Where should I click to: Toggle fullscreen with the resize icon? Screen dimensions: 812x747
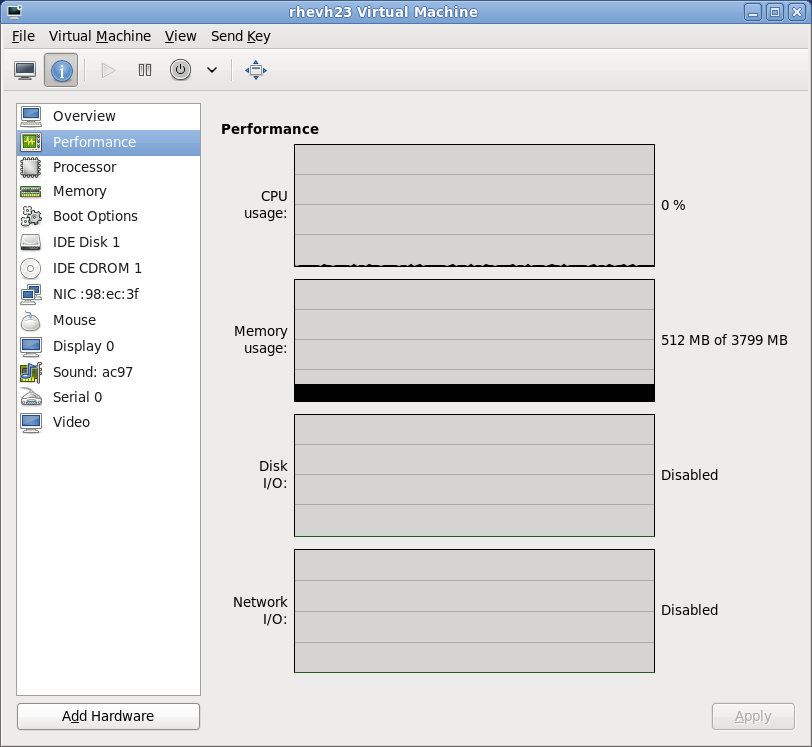255,70
